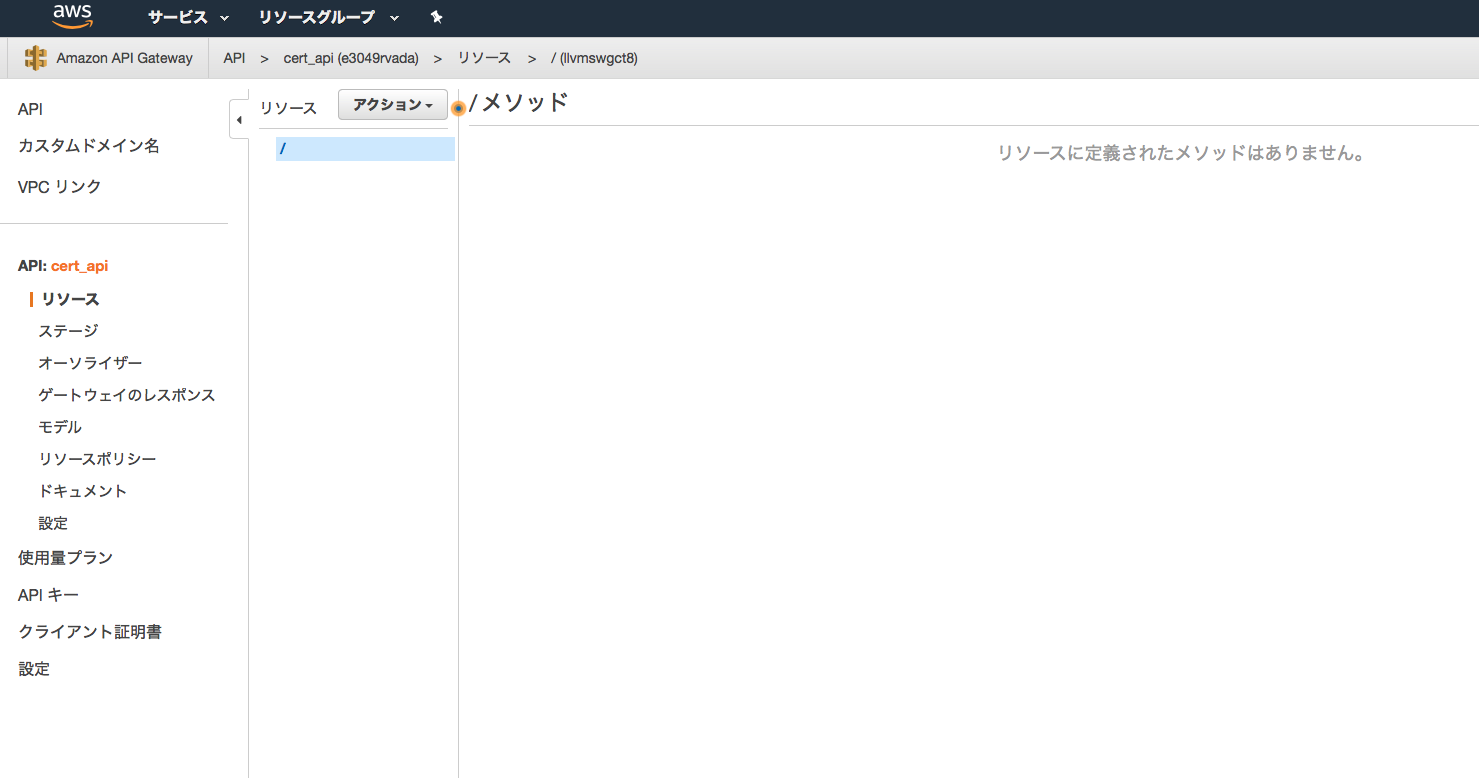The image size is (1479, 778).
Task: Open クライアント証明書 in sidebar
Action: pyautogui.click(x=90, y=632)
